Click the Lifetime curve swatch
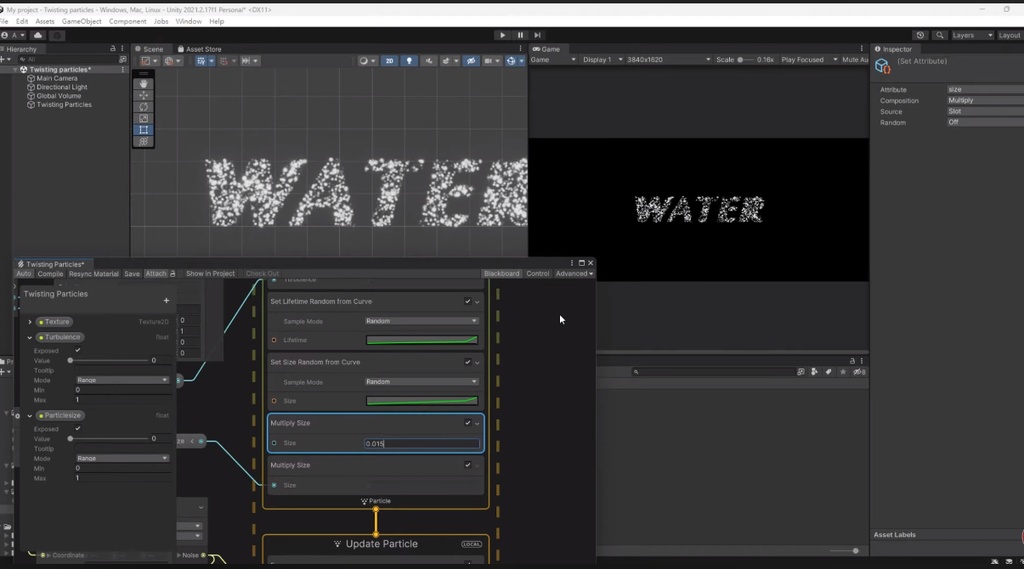 click(422, 340)
